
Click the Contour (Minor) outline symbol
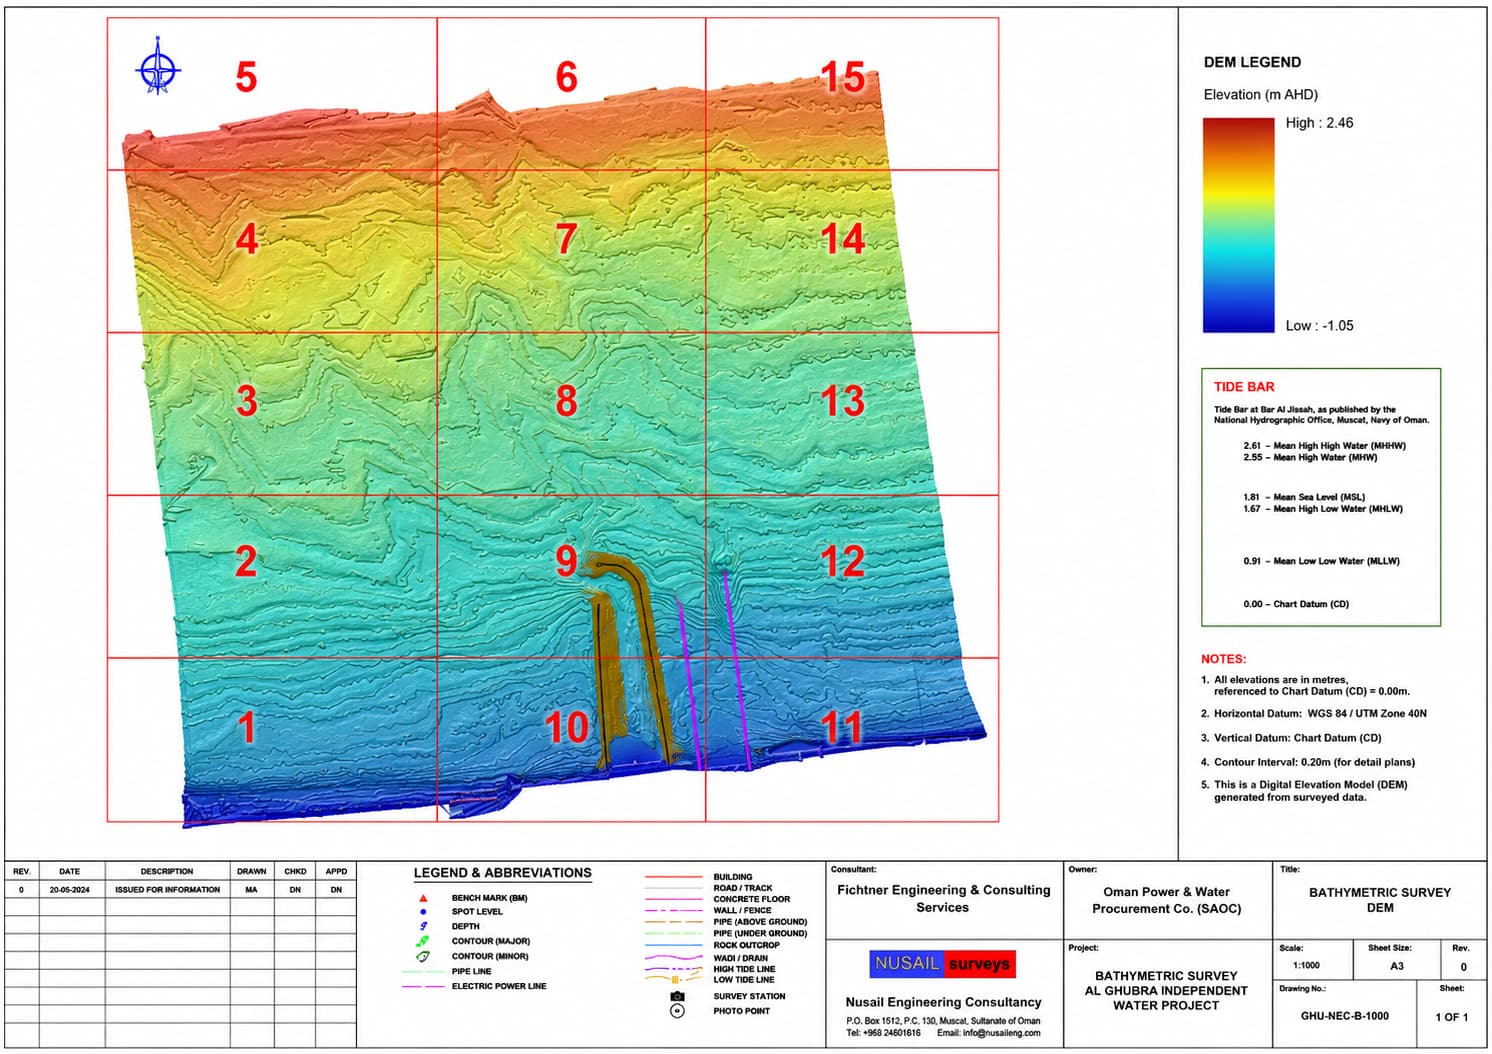click(424, 956)
